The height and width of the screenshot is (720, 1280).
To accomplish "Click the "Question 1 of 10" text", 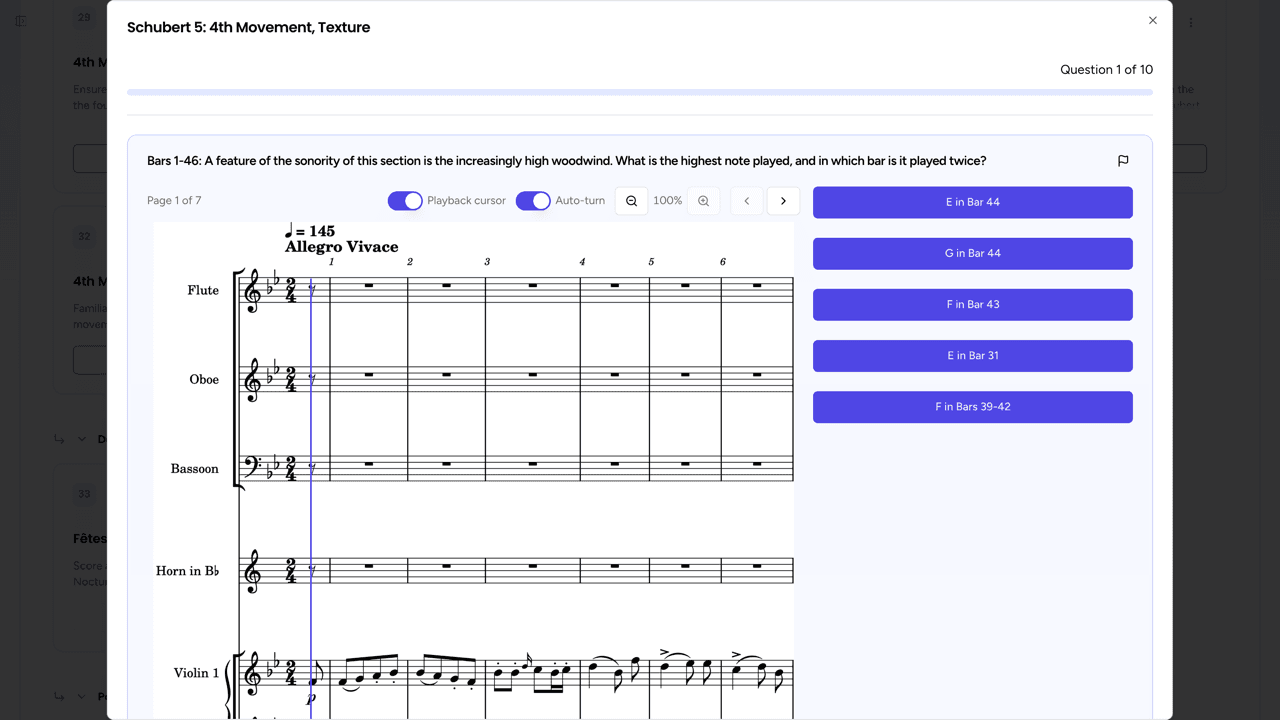I will (1106, 70).
